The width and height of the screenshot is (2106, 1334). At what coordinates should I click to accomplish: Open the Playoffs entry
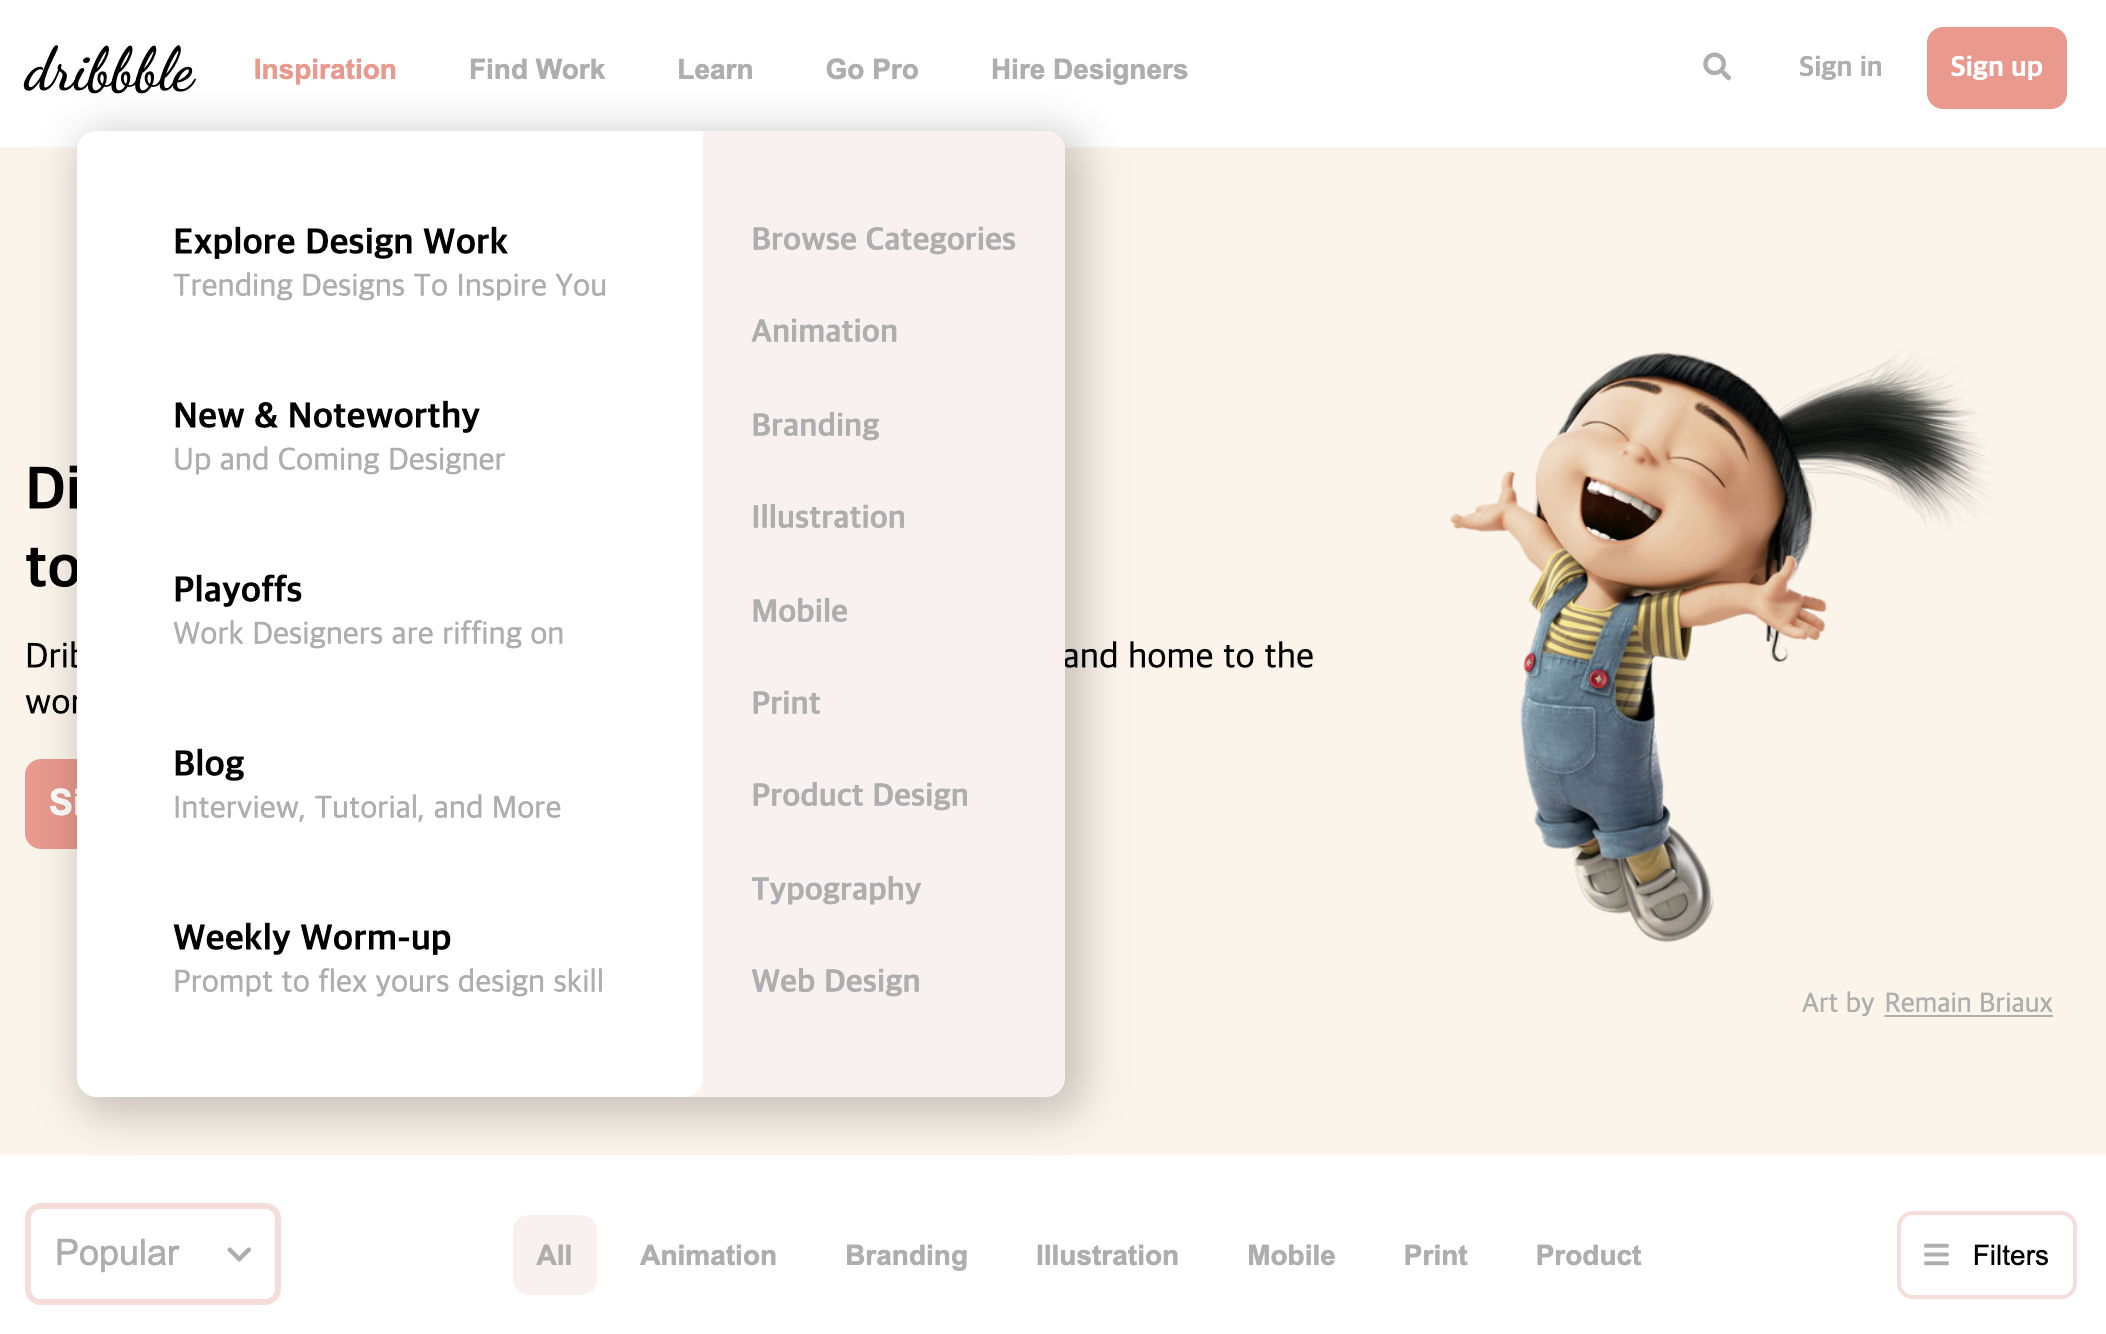pyautogui.click(x=237, y=589)
